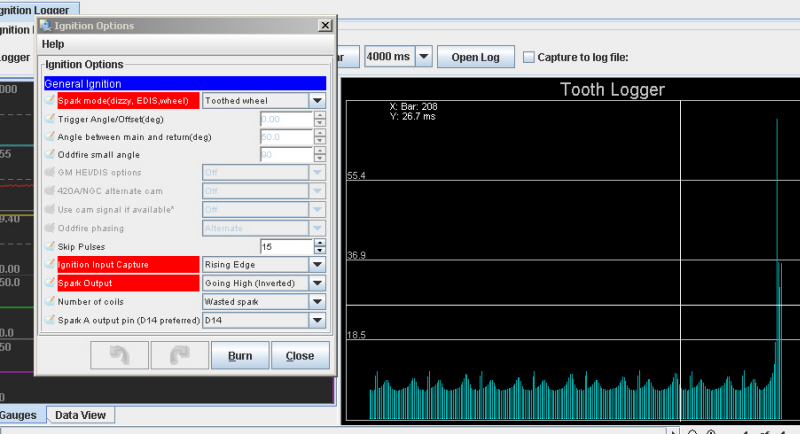This screenshot has height=434, width=800.
Task: Click the Open Log button
Action: 475,57
